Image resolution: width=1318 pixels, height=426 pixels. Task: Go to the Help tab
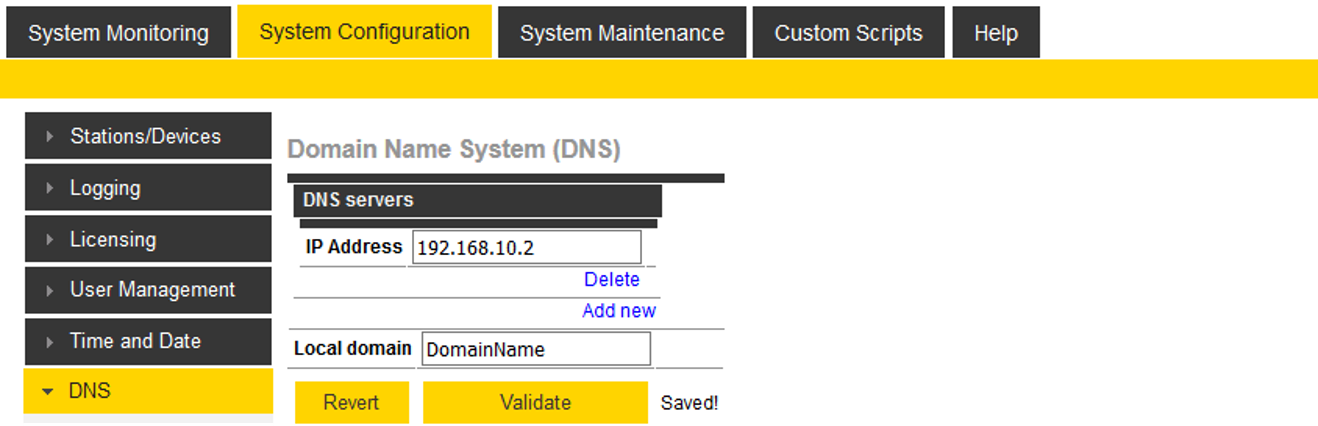pos(995,33)
